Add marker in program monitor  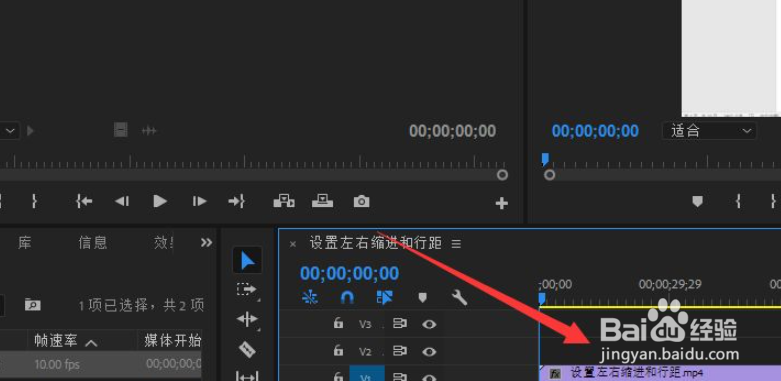pos(697,201)
